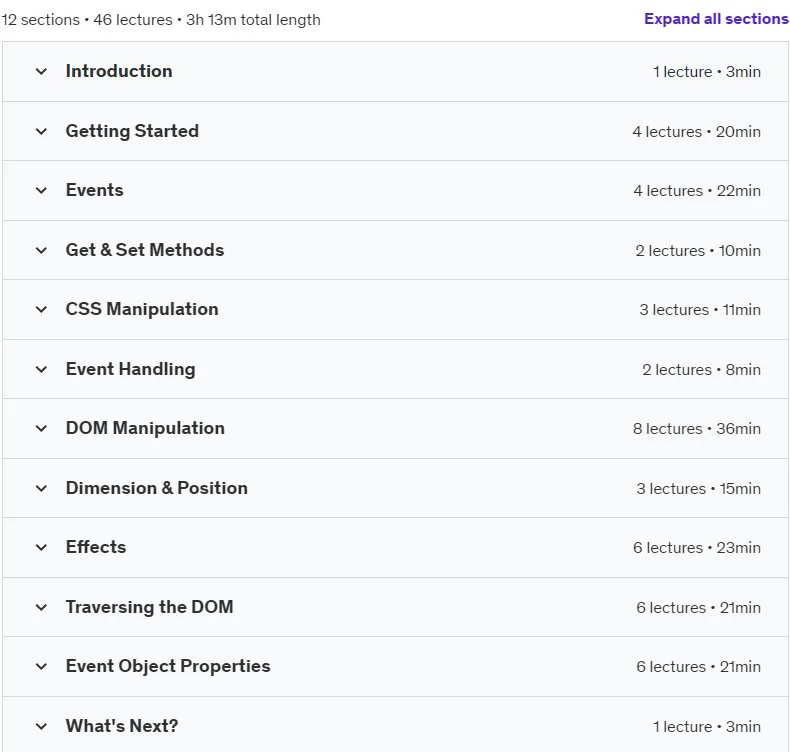The image size is (790, 752).
Task: Click the CSS Manipulation chevron icon
Action: click(x=41, y=309)
